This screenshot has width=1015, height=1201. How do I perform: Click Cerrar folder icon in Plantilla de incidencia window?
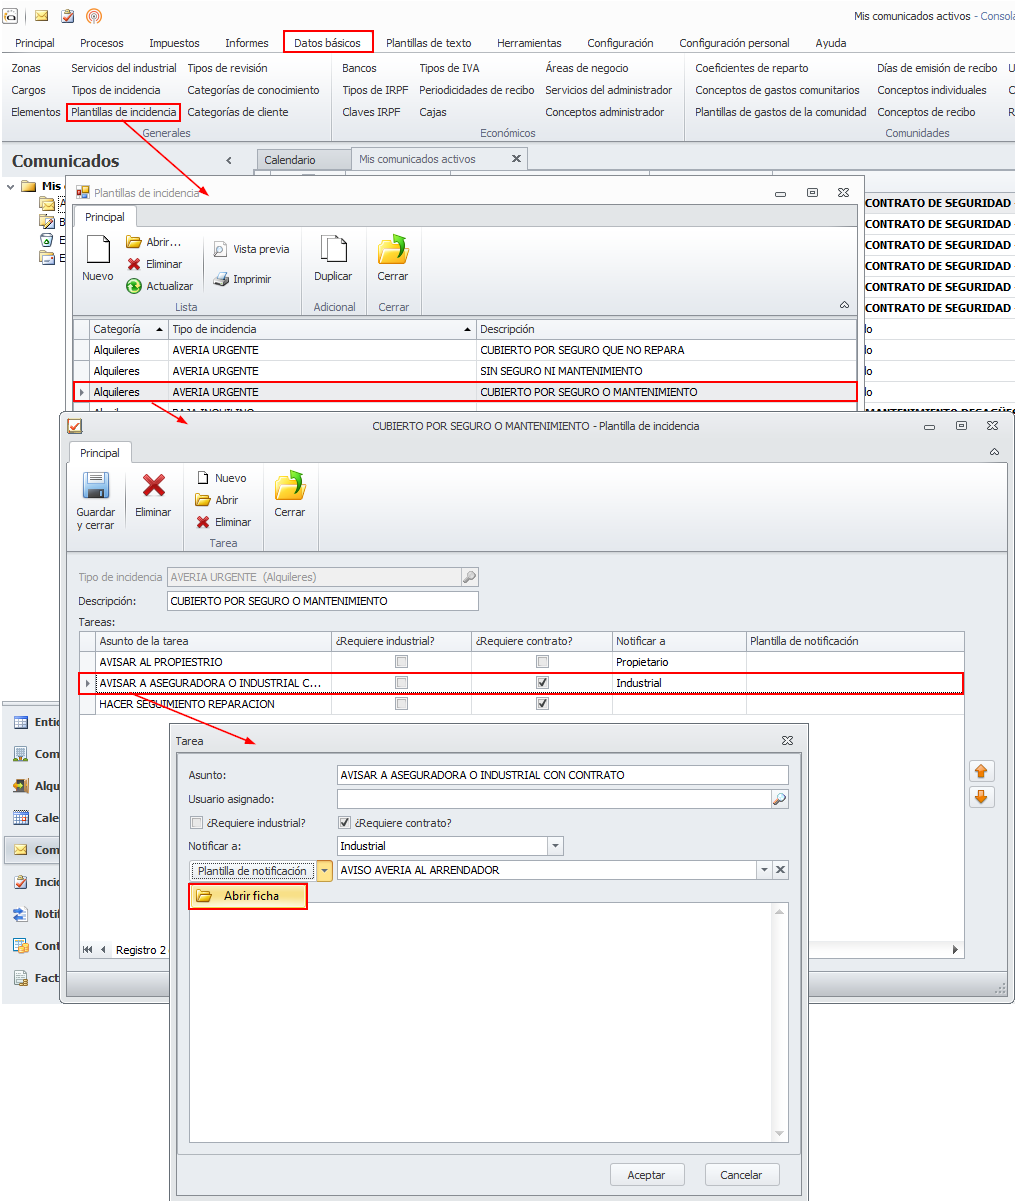point(290,486)
